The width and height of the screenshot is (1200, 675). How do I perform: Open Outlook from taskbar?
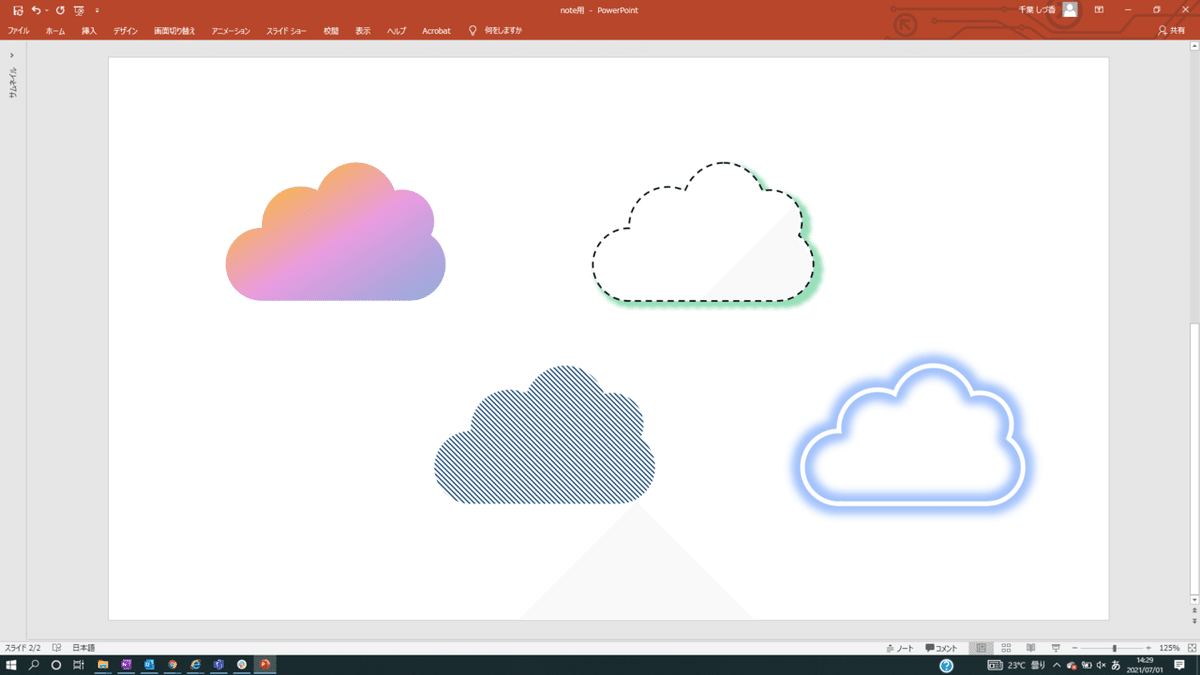tap(150, 665)
